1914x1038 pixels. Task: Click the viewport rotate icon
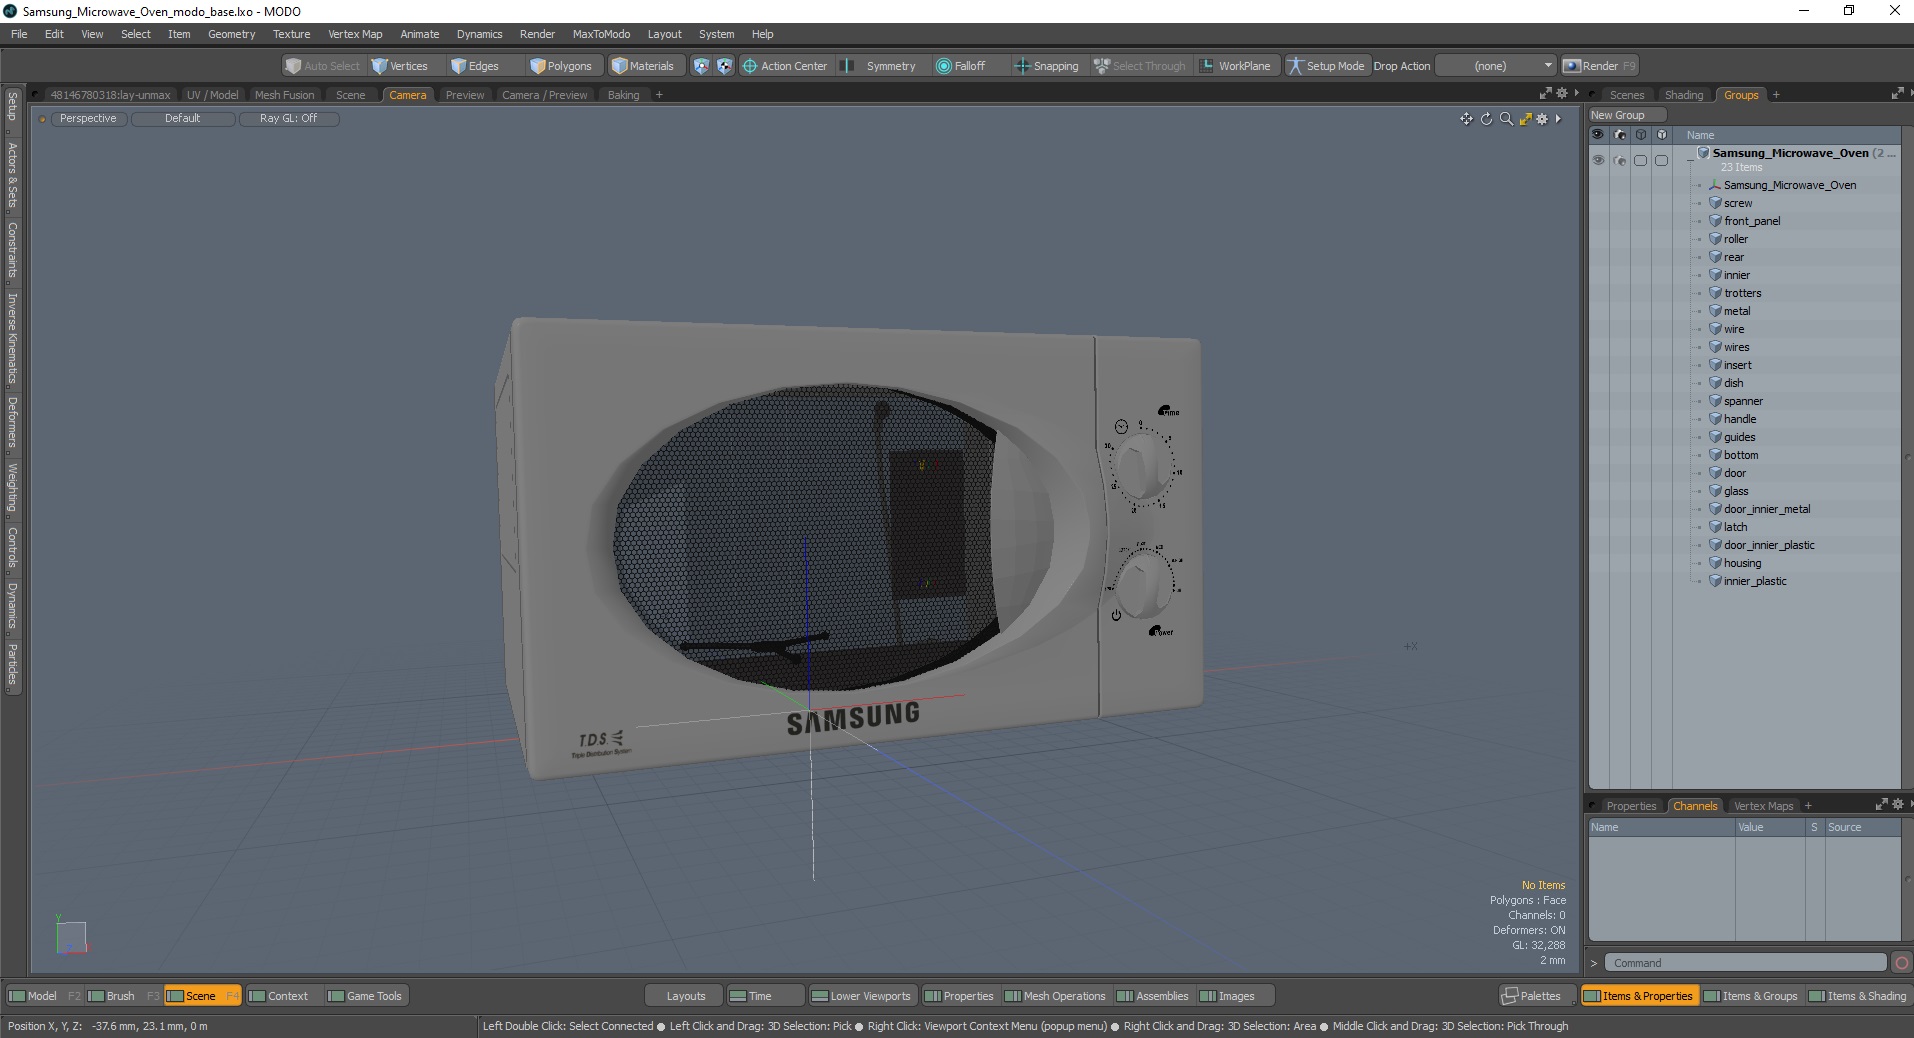coord(1486,119)
